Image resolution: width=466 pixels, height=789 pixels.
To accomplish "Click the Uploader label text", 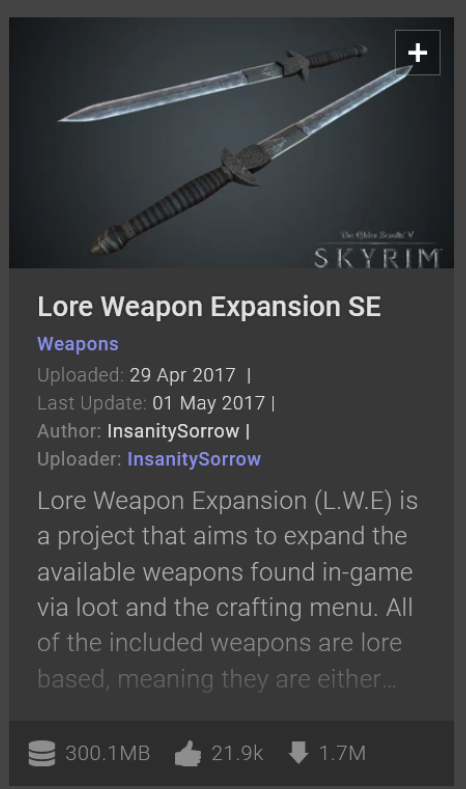I will click(x=79, y=459).
